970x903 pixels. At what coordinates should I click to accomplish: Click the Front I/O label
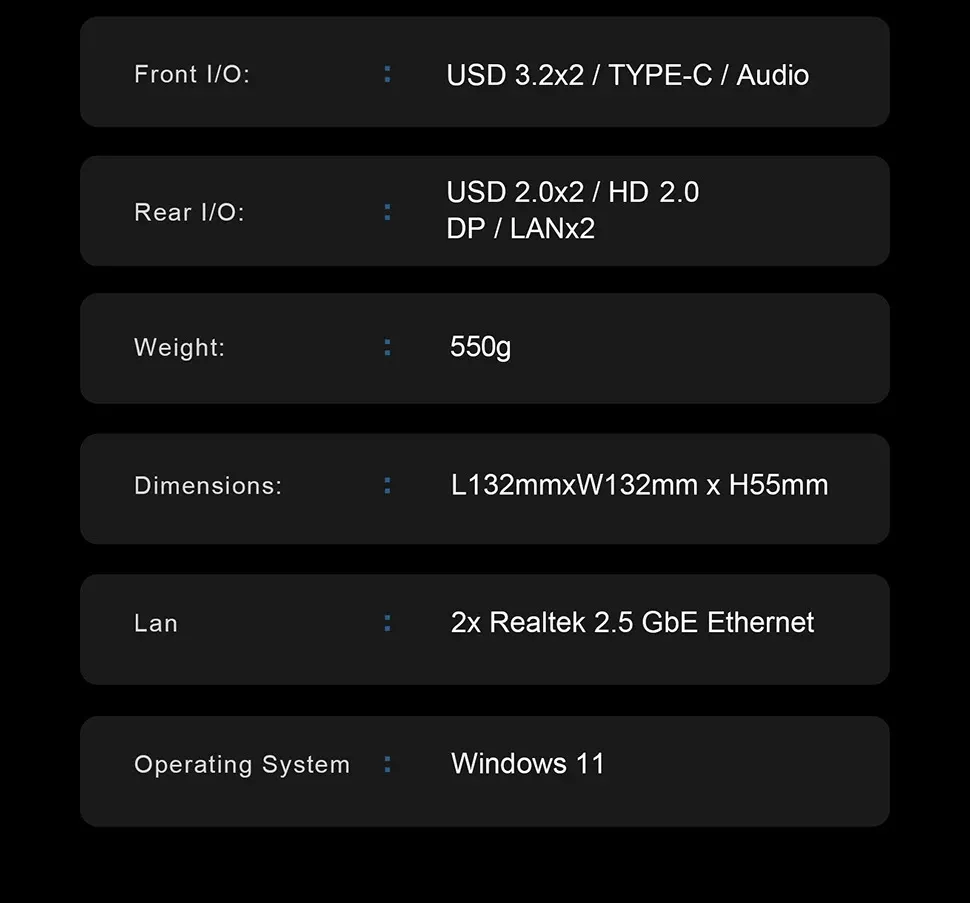click(191, 75)
